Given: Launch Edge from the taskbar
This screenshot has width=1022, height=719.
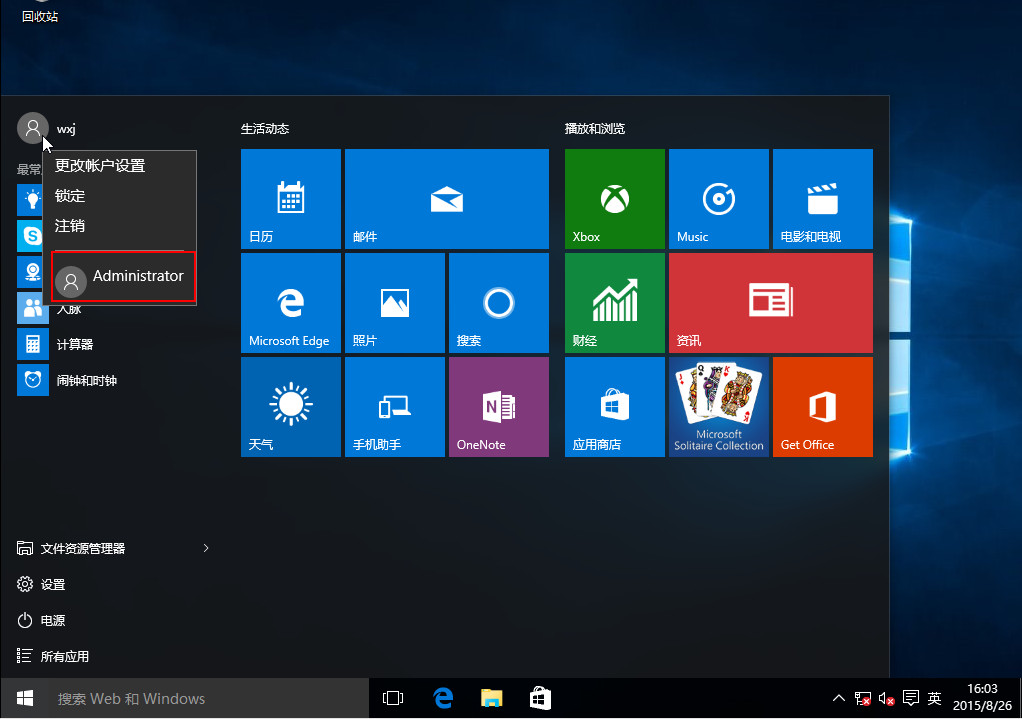Looking at the screenshot, I should 443,698.
